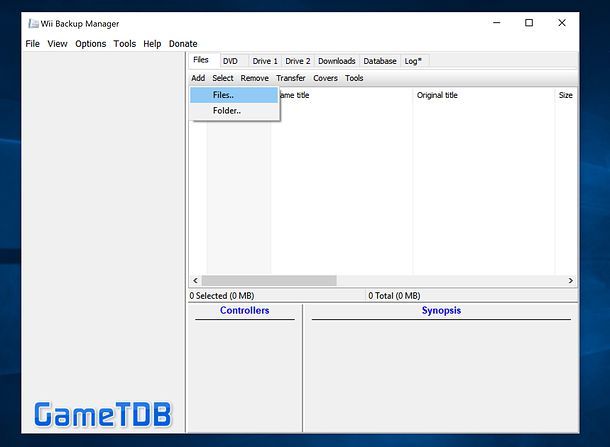
Task: Click the horizontal scrollbar right arrow
Action: coord(570,280)
